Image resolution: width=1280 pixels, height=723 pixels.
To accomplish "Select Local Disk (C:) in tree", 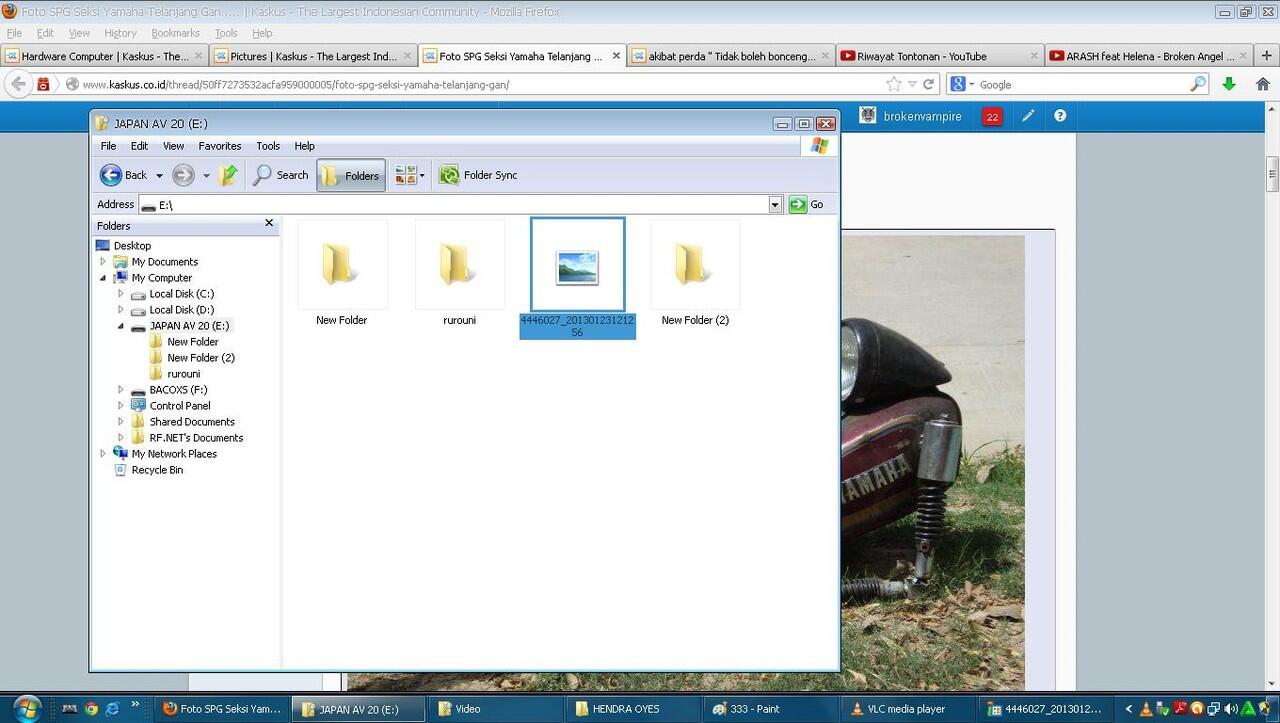I will 181,294.
